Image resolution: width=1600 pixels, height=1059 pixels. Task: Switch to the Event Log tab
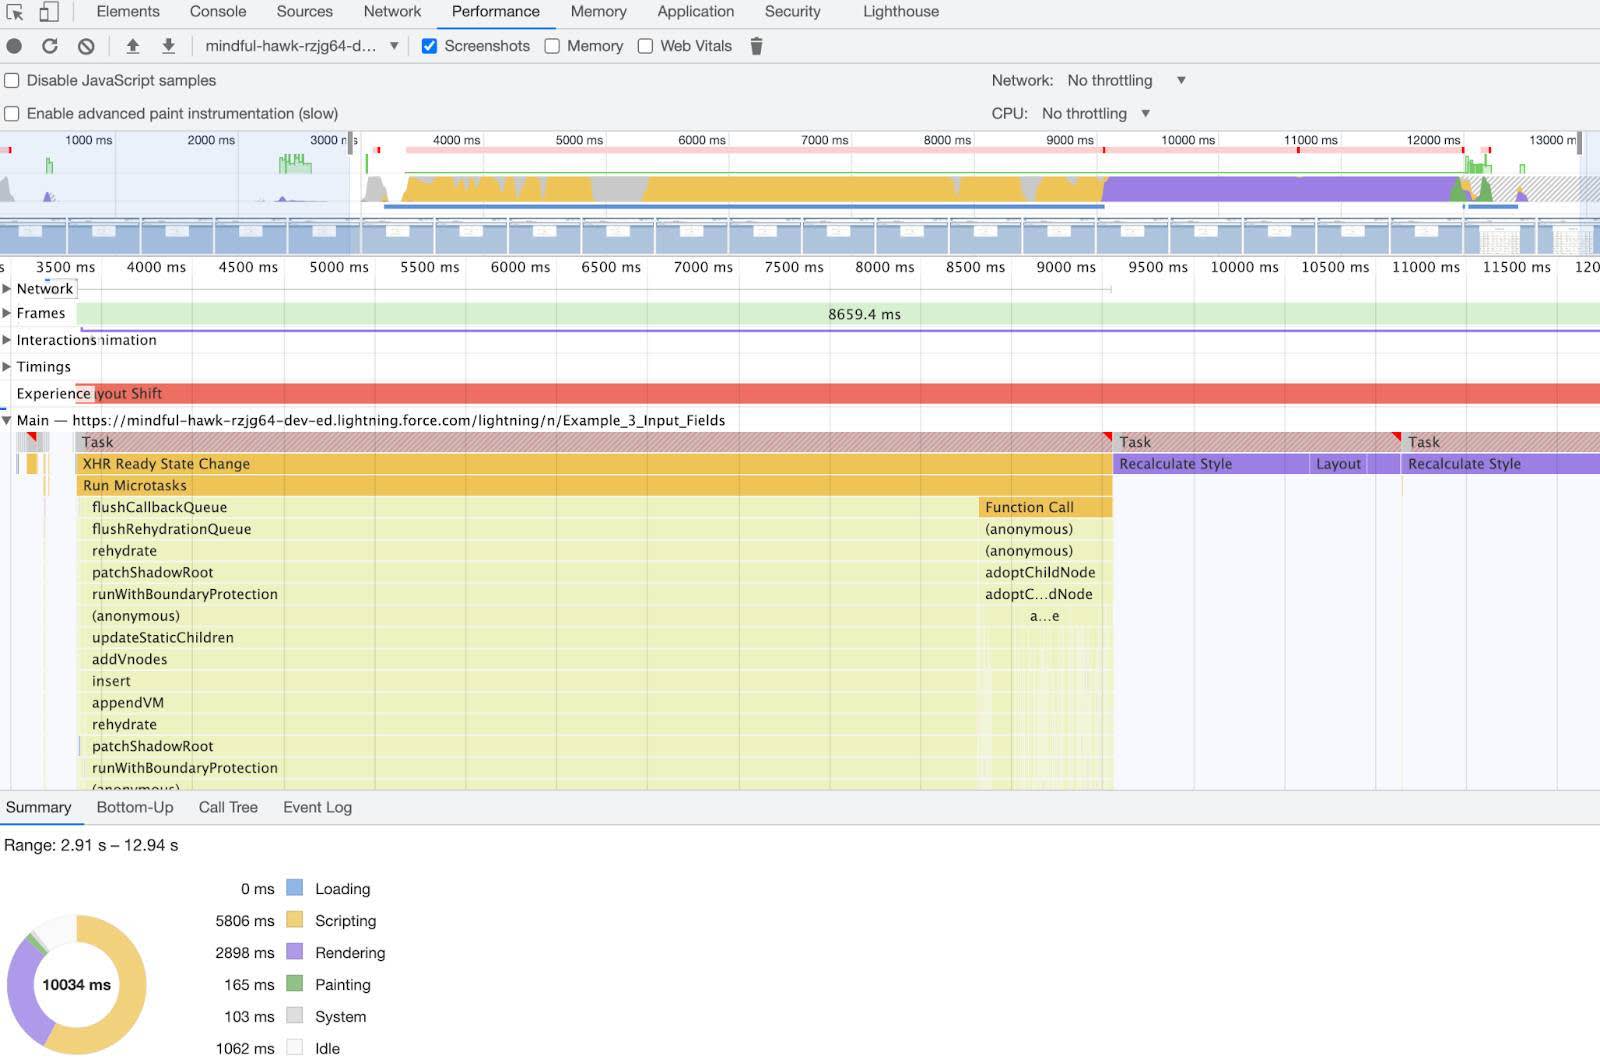click(x=317, y=807)
